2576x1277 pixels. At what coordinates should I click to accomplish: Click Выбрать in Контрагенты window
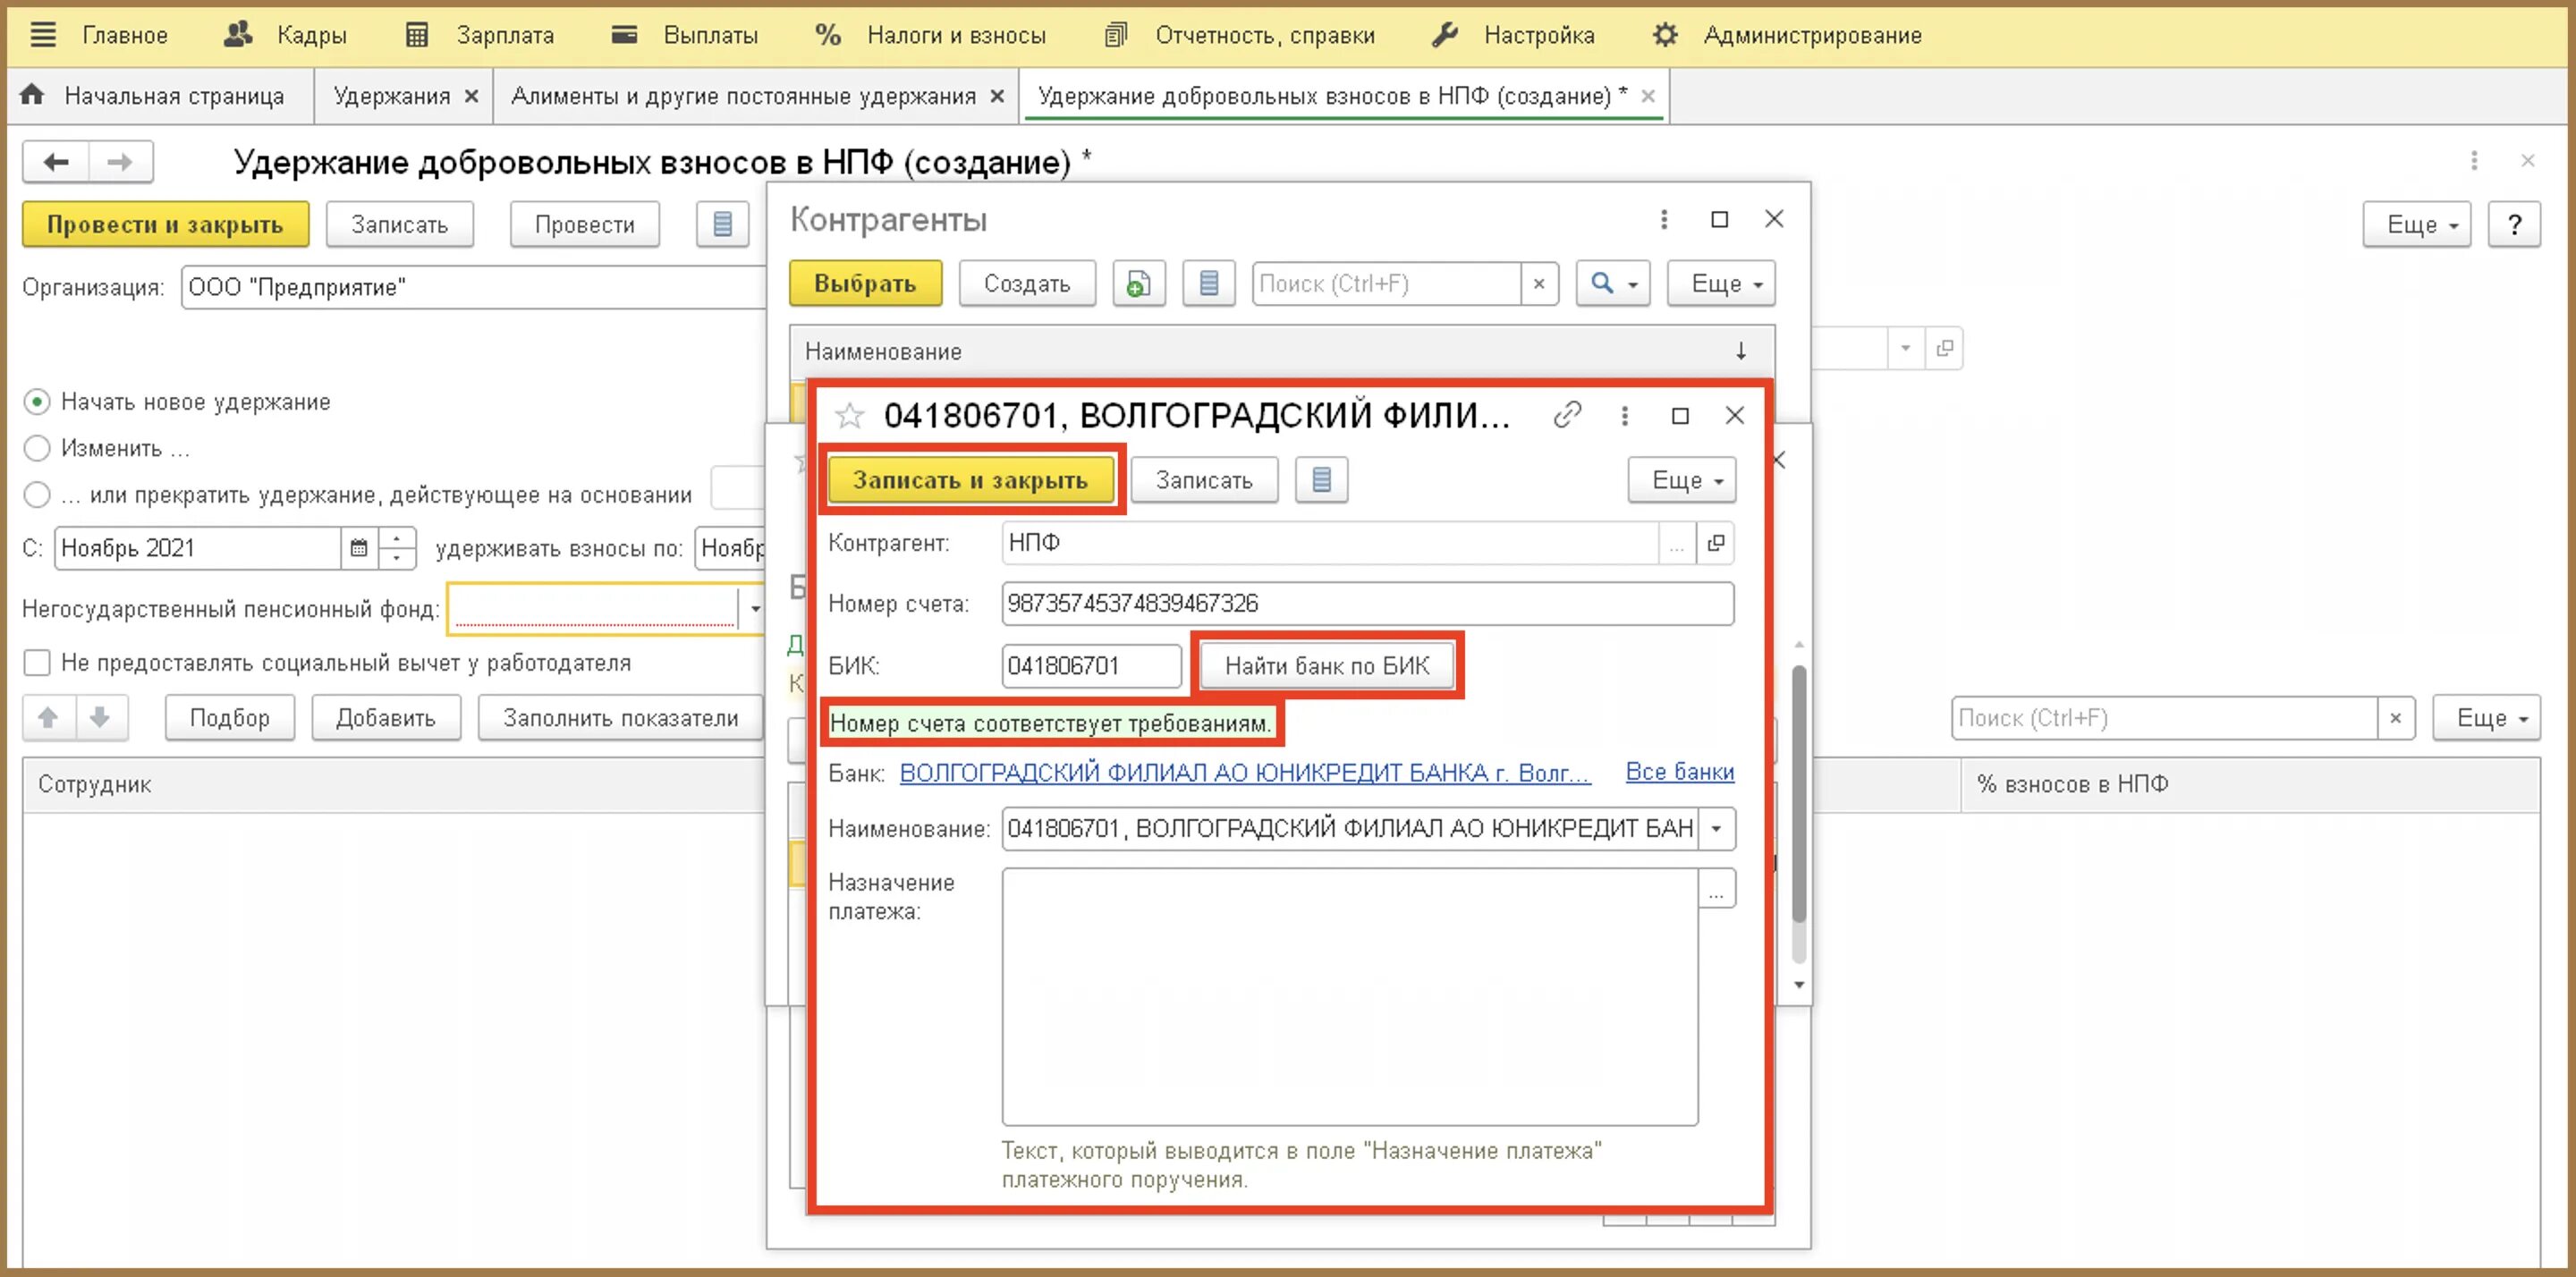pyautogui.click(x=865, y=284)
